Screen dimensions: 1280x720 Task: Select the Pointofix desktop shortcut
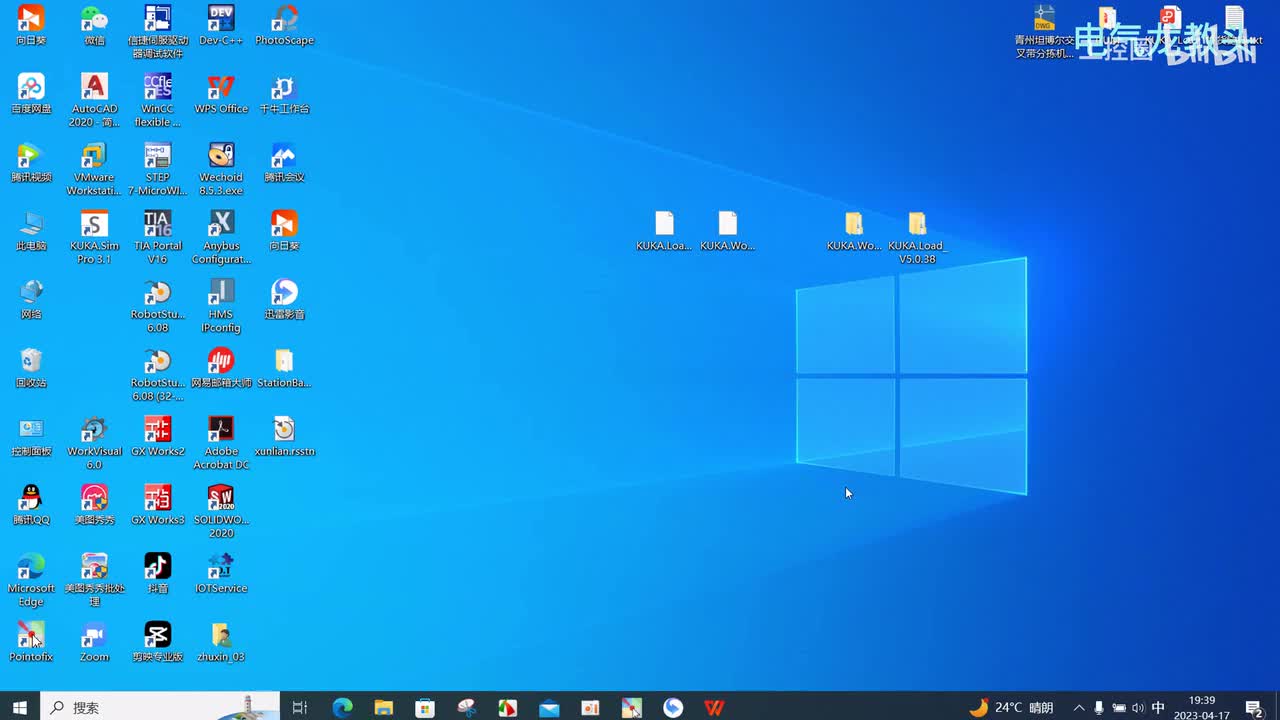pos(31,642)
